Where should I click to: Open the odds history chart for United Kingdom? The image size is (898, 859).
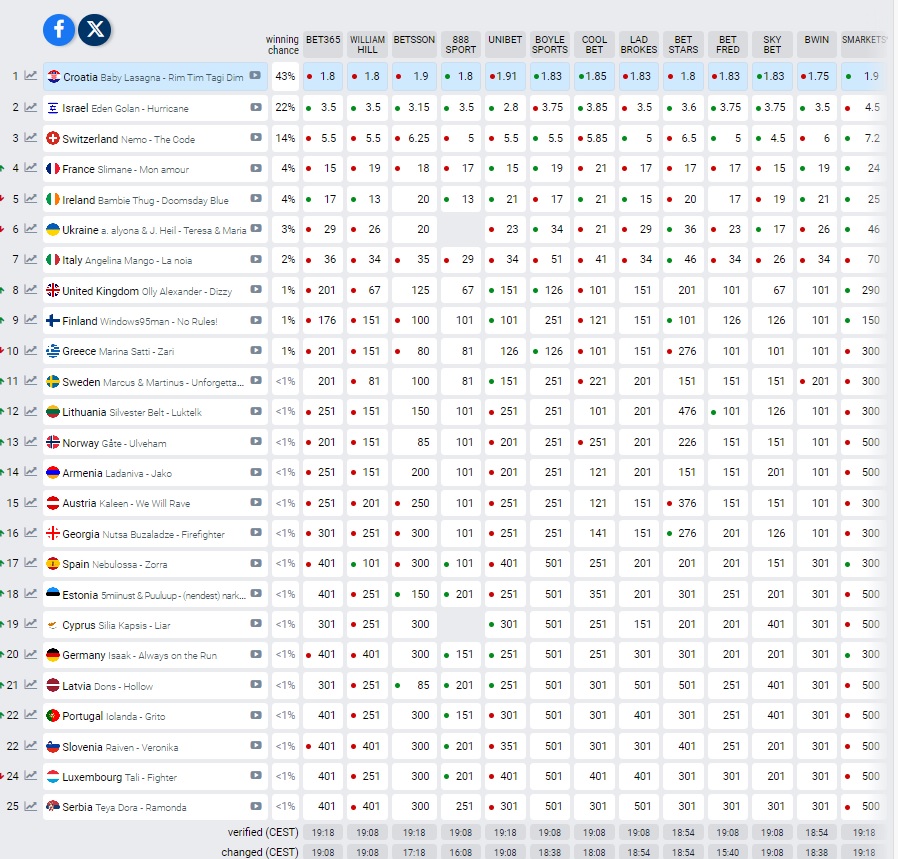(x=31, y=290)
